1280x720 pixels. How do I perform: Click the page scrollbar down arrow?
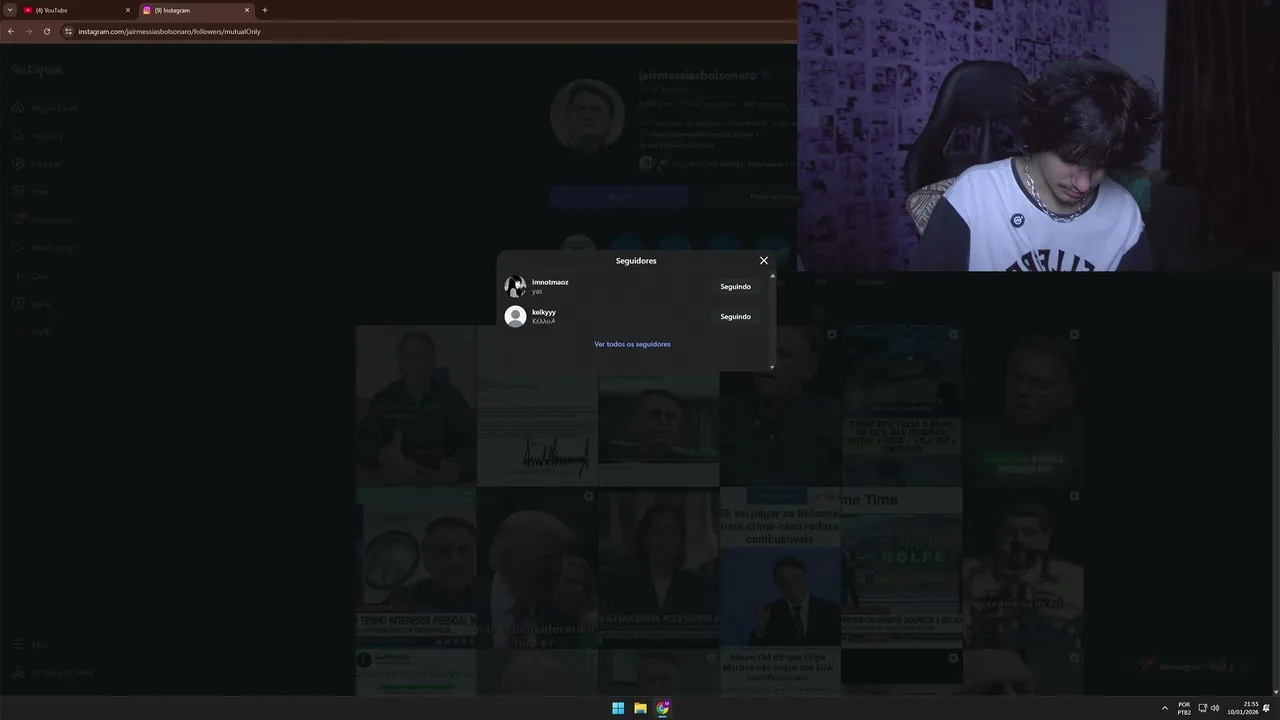(x=1275, y=691)
